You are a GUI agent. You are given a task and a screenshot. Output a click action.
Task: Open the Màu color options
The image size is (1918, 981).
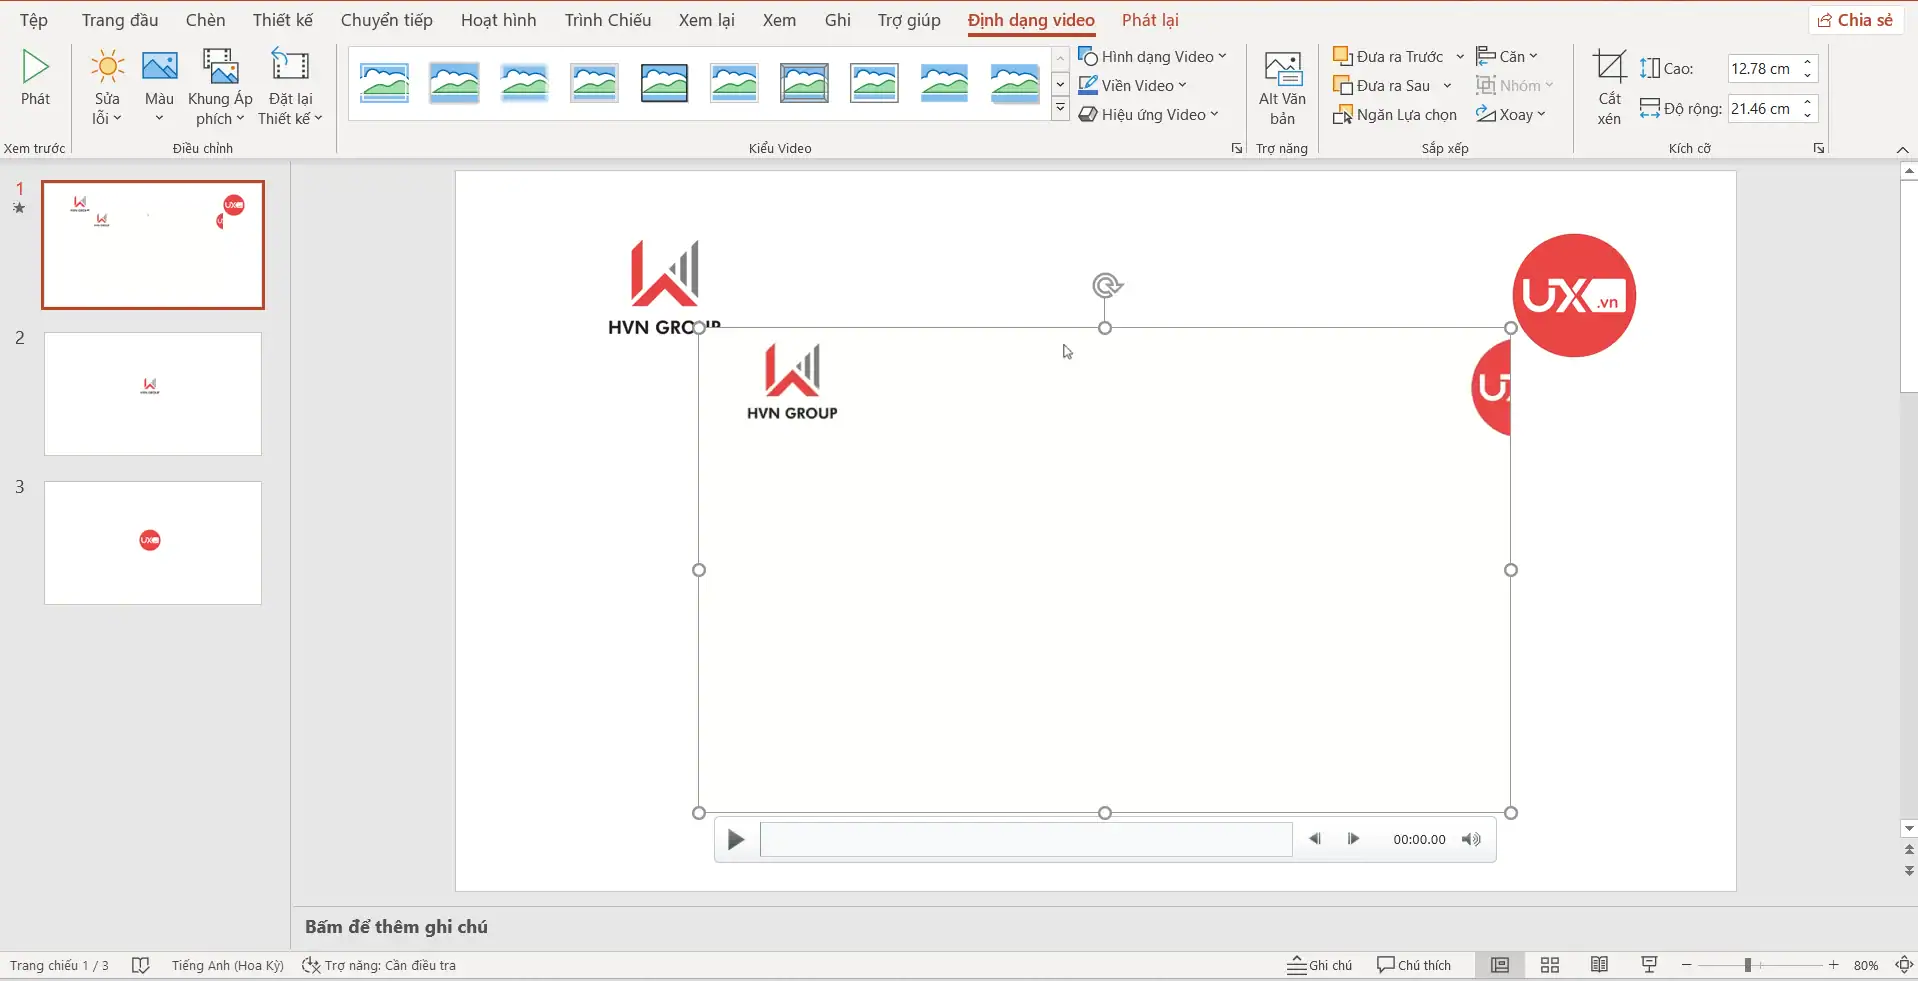pos(159,88)
